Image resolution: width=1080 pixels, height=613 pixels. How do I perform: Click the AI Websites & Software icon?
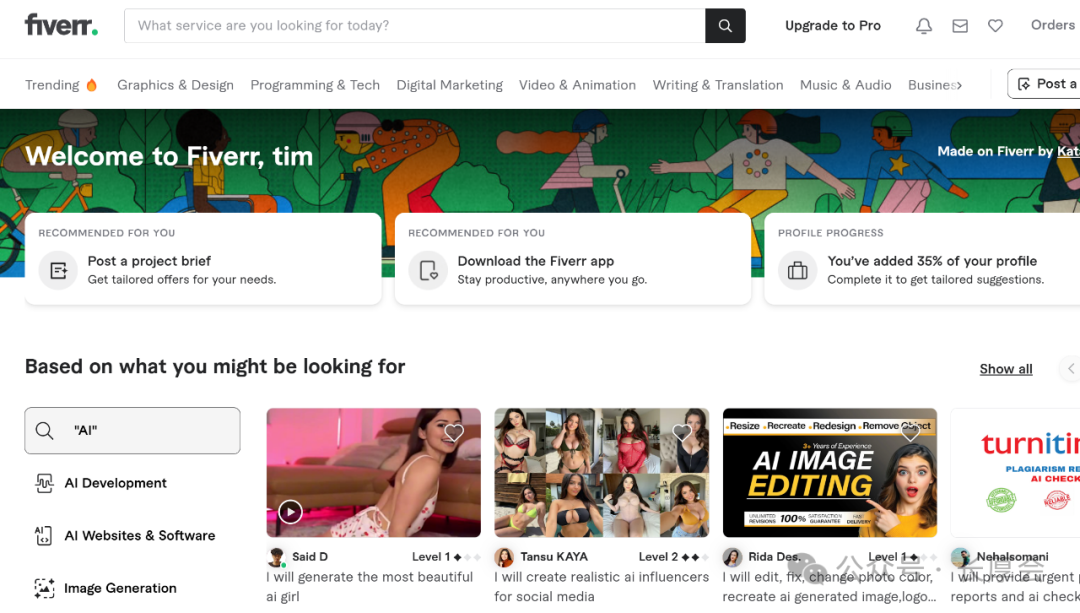(x=44, y=536)
